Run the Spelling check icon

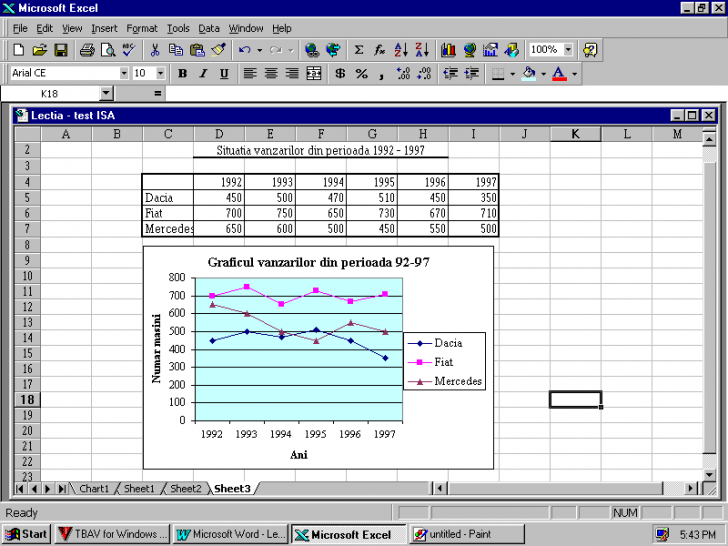click(129, 50)
